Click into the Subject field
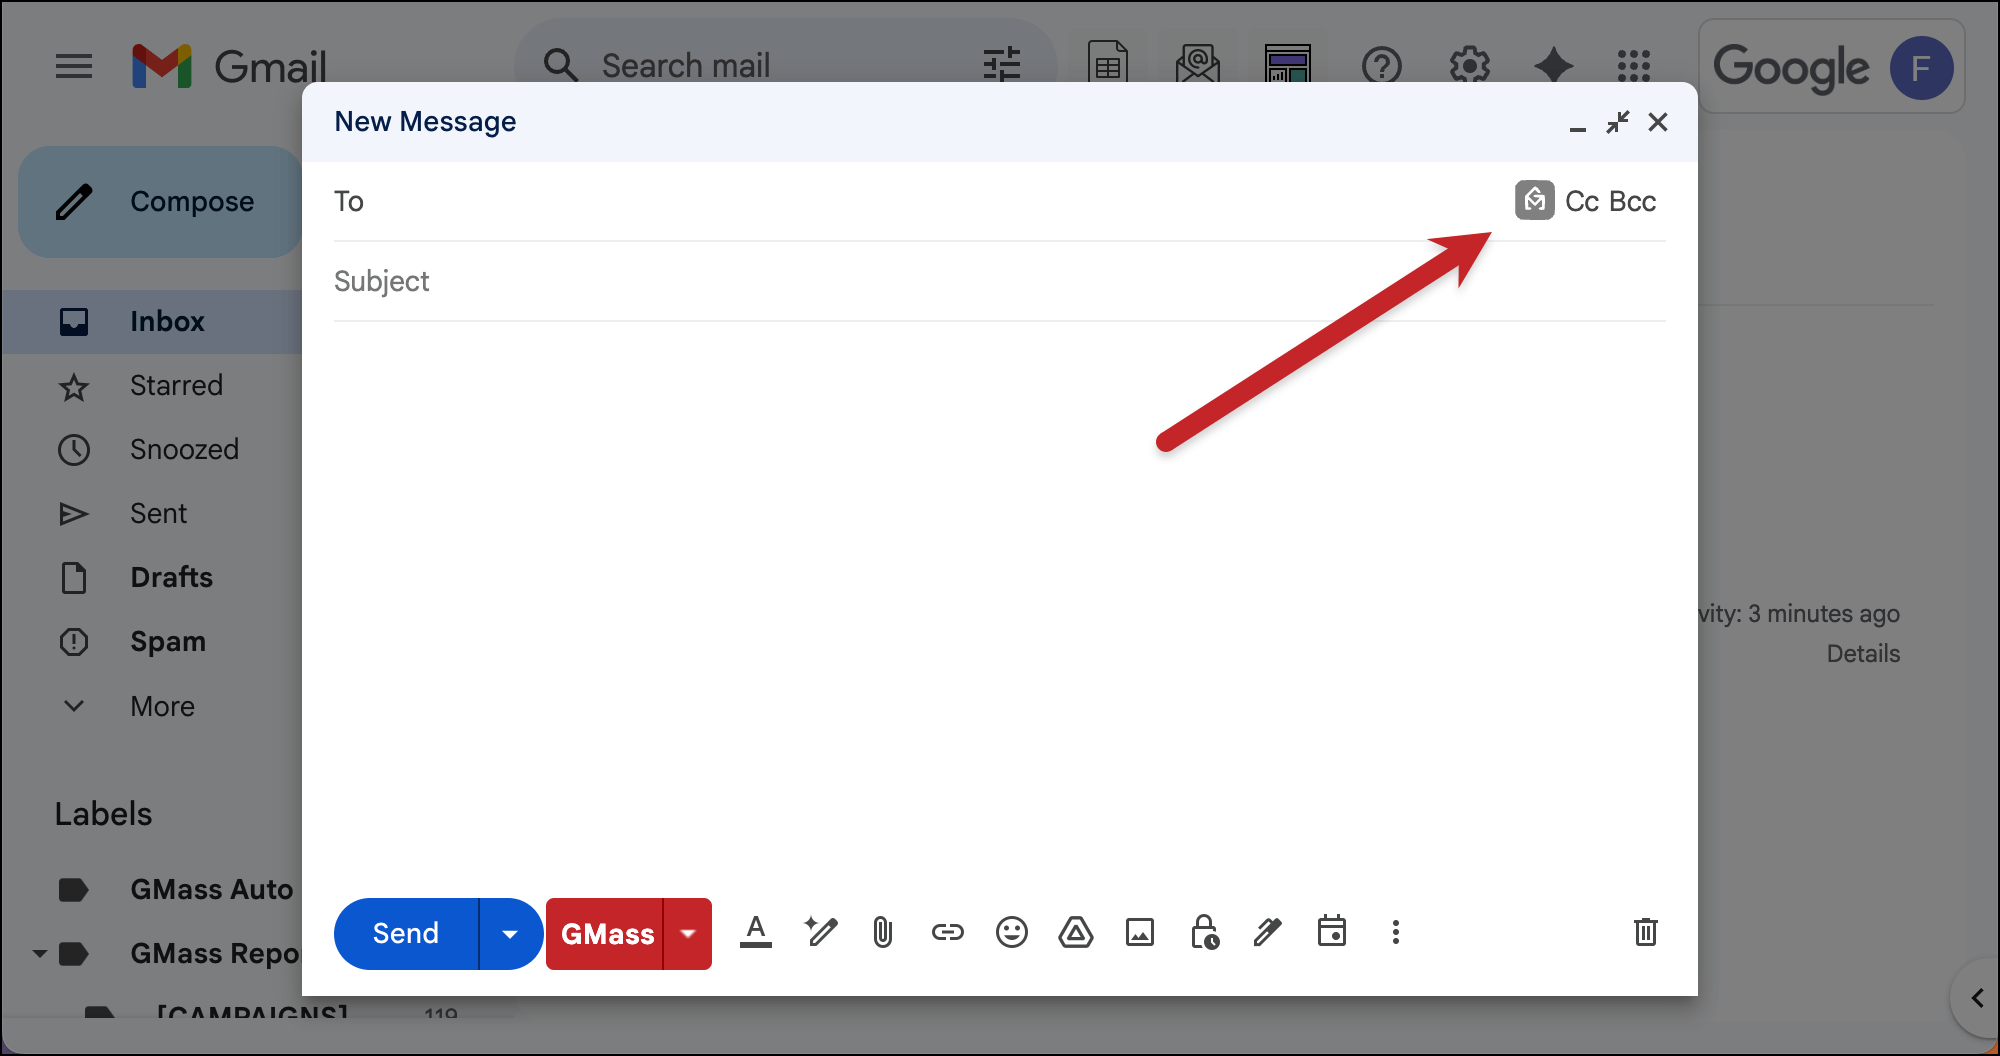2000x1056 pixels. pos(900,282)
